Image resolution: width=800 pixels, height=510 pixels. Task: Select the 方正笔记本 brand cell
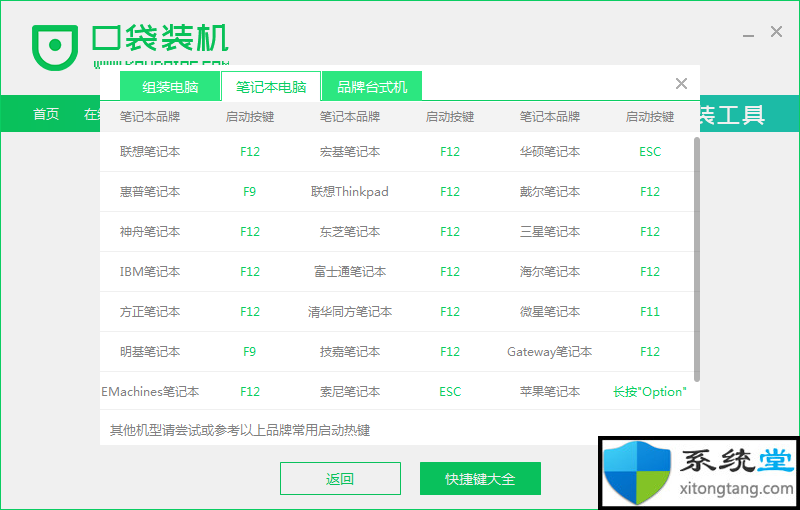[150, 312]
